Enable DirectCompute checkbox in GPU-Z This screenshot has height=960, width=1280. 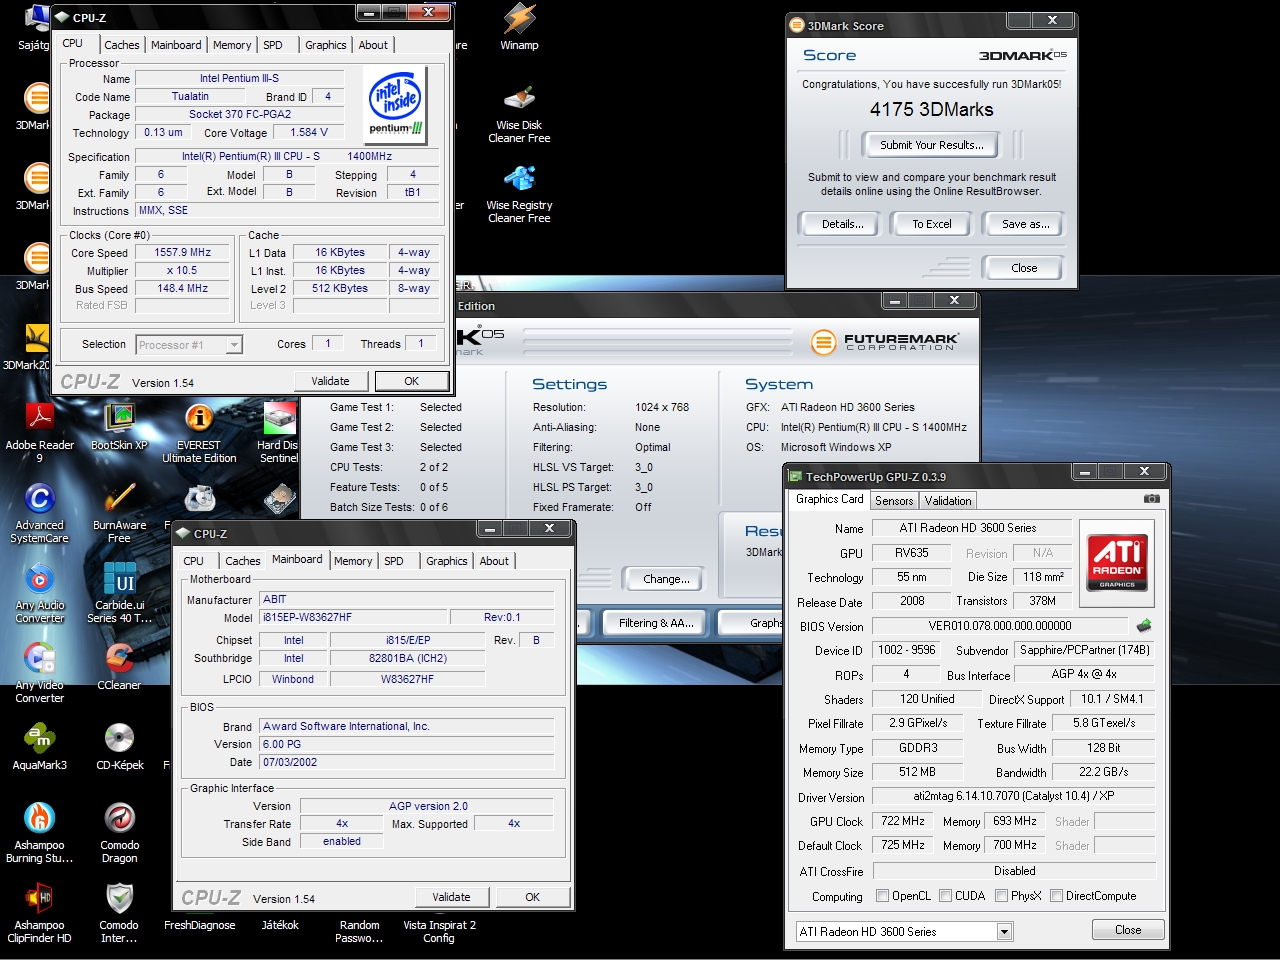[1056, 896]
